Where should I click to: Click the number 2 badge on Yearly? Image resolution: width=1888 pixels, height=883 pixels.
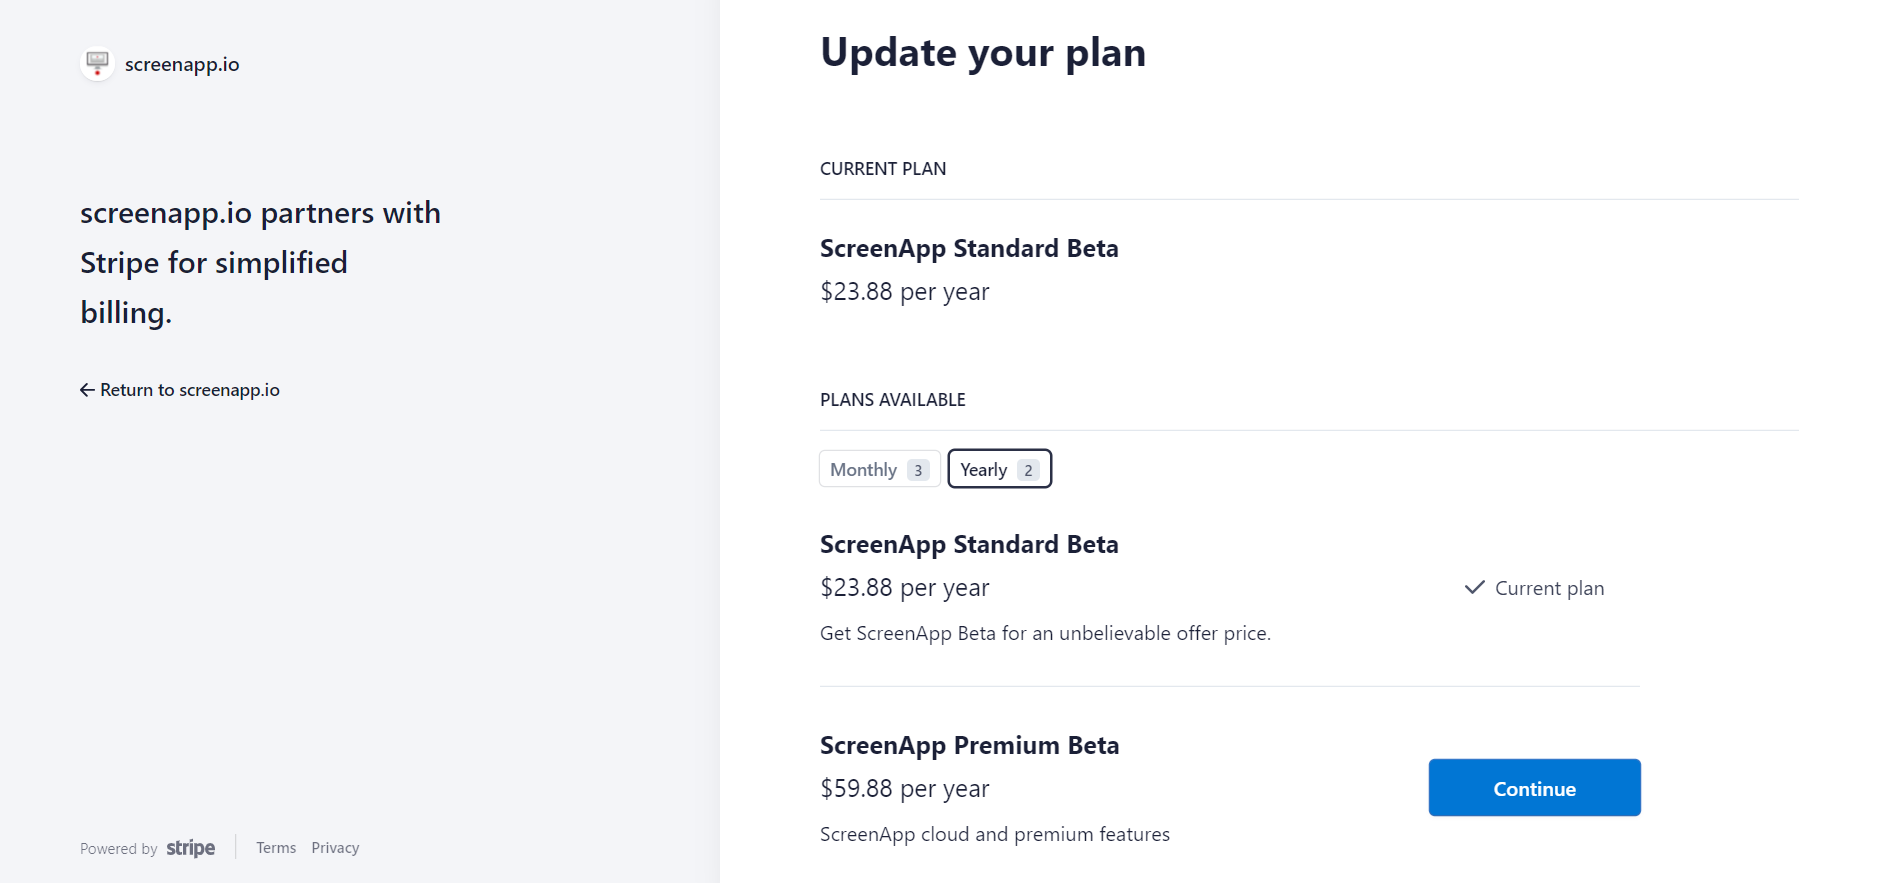click(x=1028, y=470)
